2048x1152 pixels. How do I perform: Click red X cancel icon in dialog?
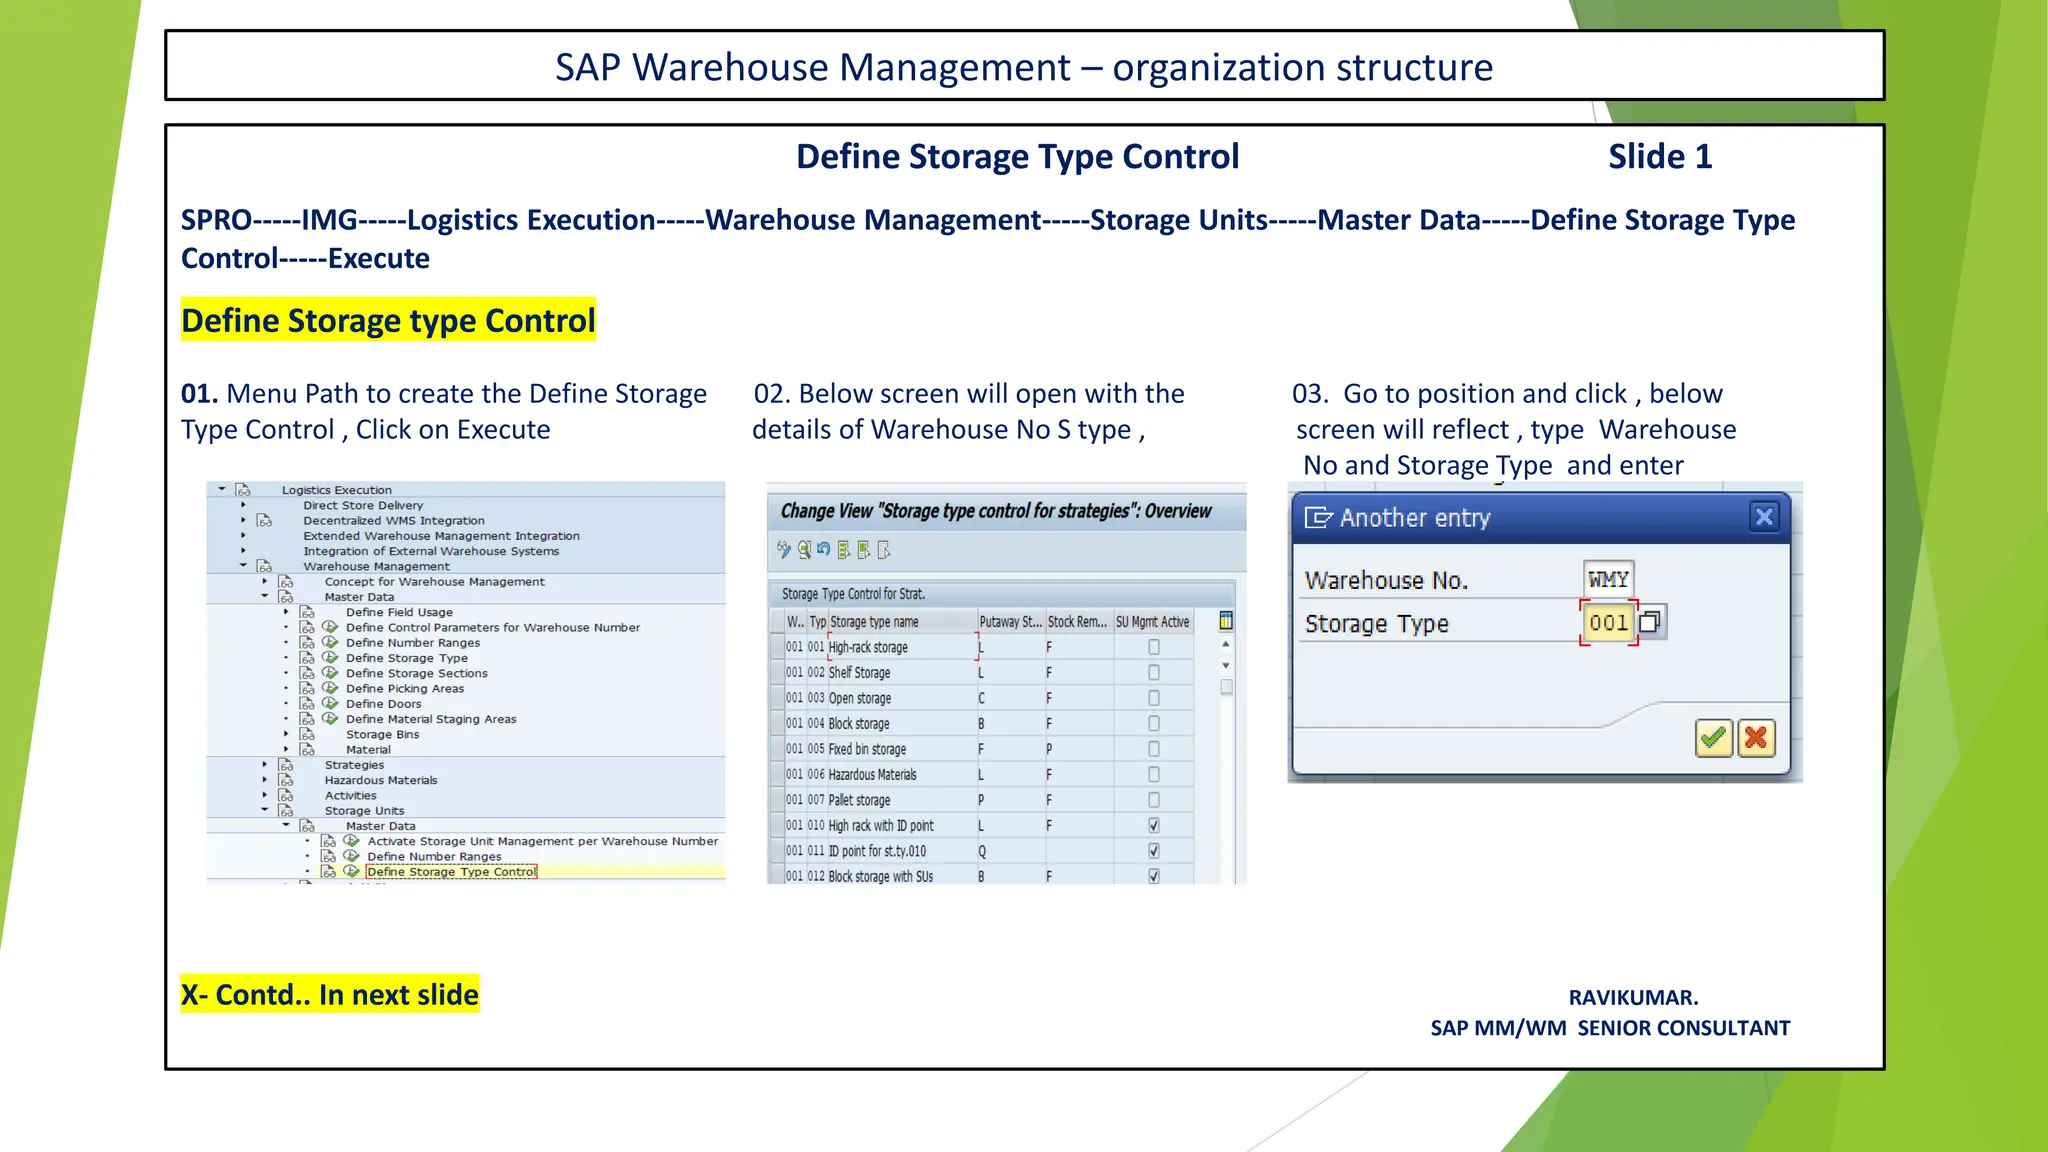click(x=1756, y=738)
